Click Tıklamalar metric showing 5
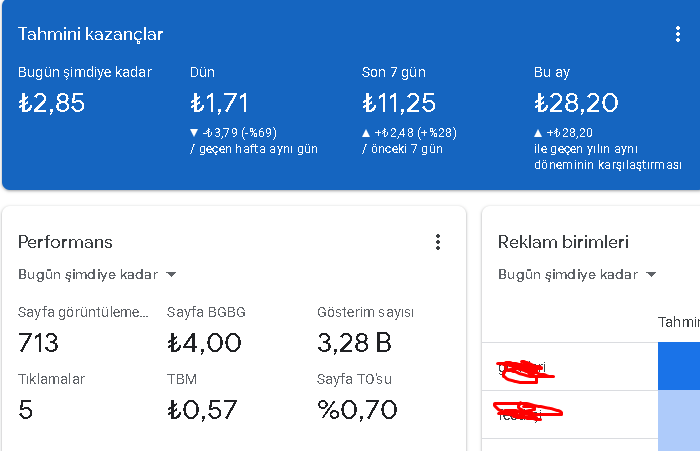Screen dimensions: 700x451 pos(25,409)
